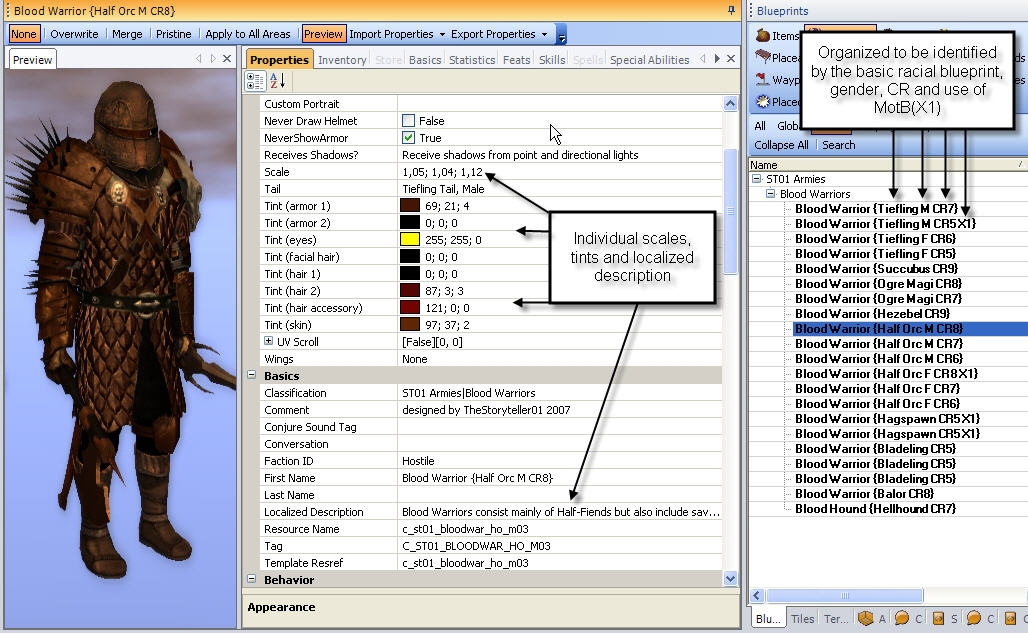Click the yellow Tint (eyes) color swatch
The height and width of the screenshot is (633, 1028).
pos(409,240)
